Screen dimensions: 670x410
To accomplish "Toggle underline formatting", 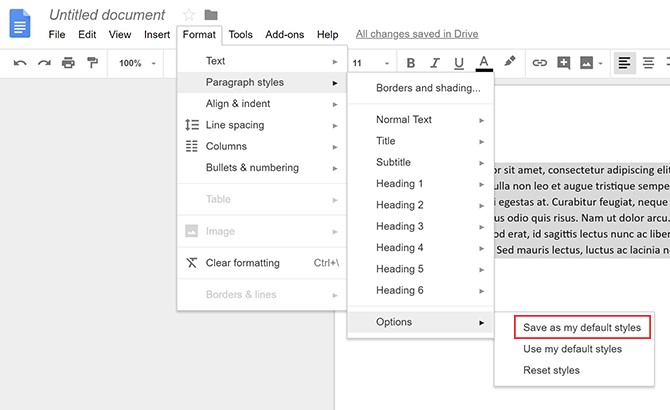I will pyautogui.click(x=459, y=63).
